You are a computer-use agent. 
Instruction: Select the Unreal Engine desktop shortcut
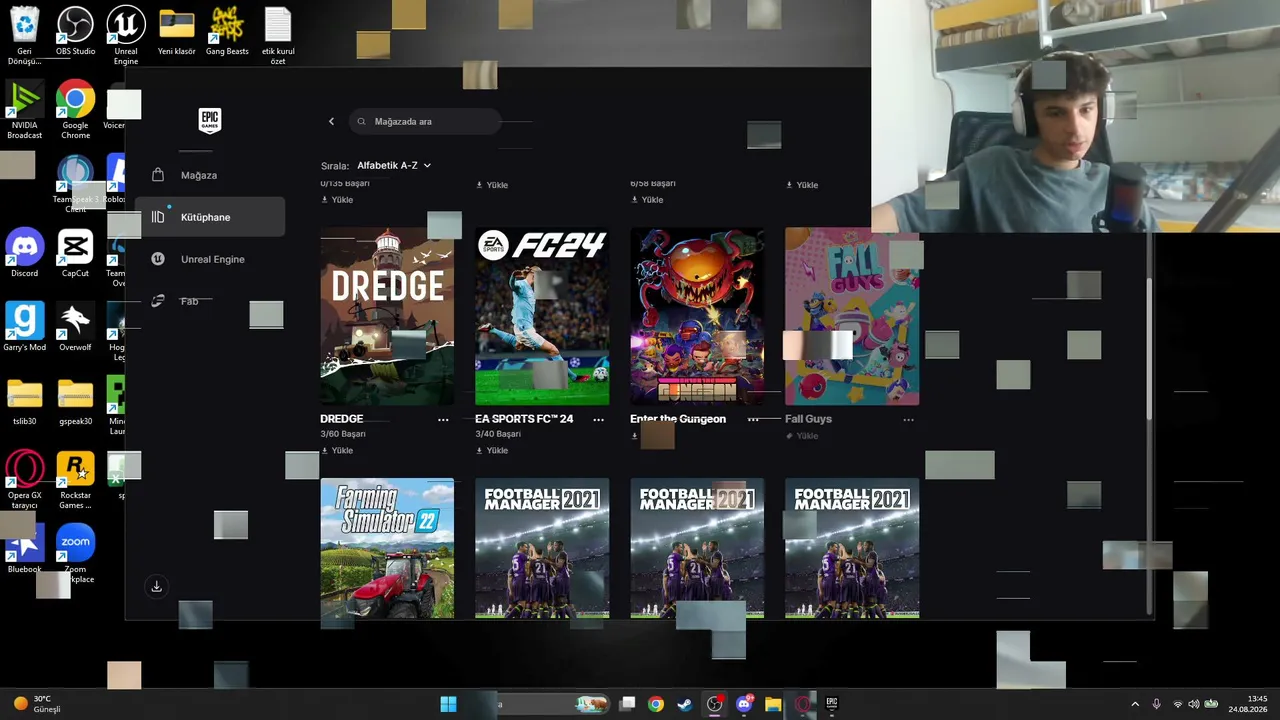point(125,35)
